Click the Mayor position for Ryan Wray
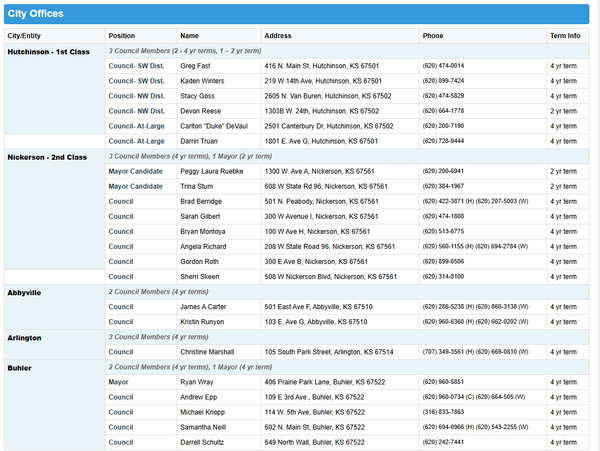This screenshot has height=451, width=600. [118, 382]
